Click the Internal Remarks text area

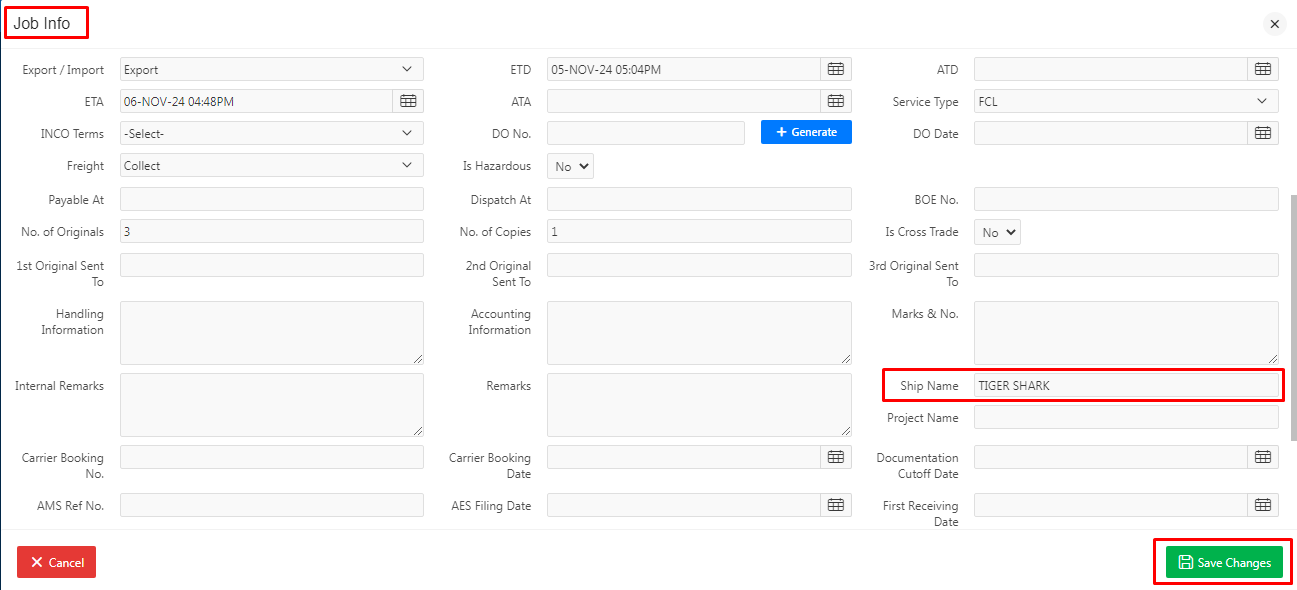(x=272, y=405)
